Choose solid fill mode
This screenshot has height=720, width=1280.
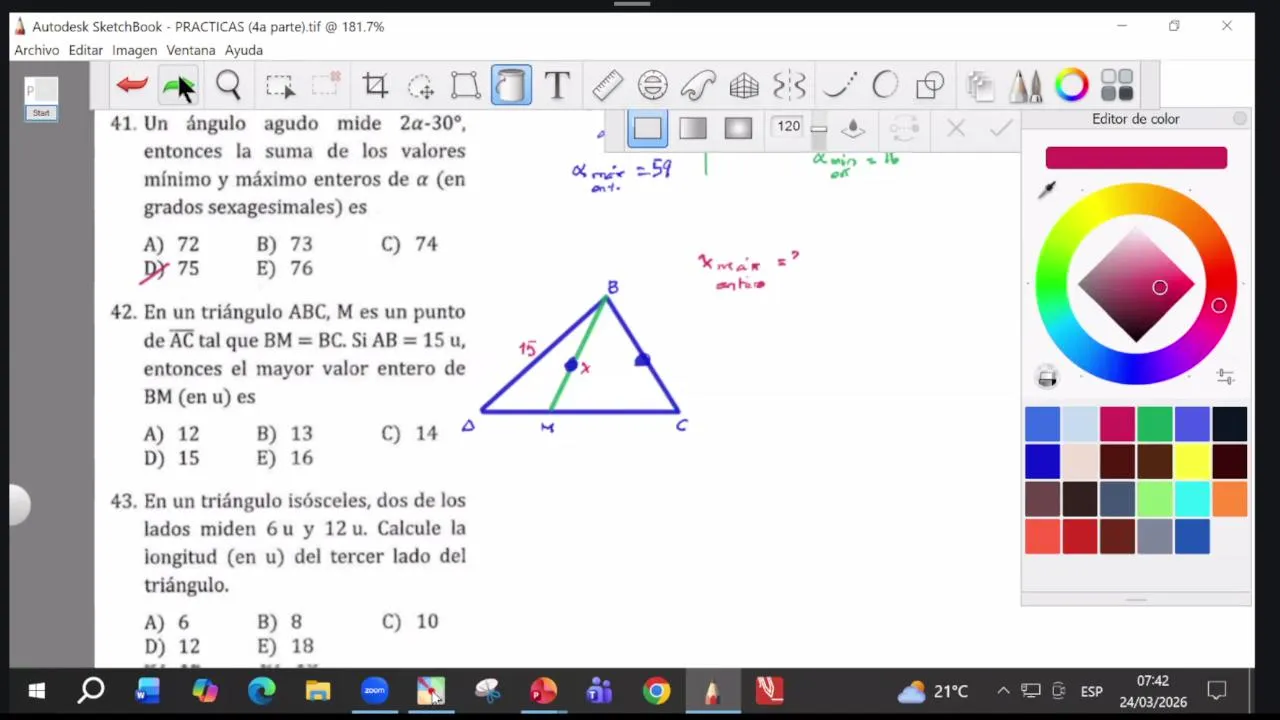tap(648, 128)
